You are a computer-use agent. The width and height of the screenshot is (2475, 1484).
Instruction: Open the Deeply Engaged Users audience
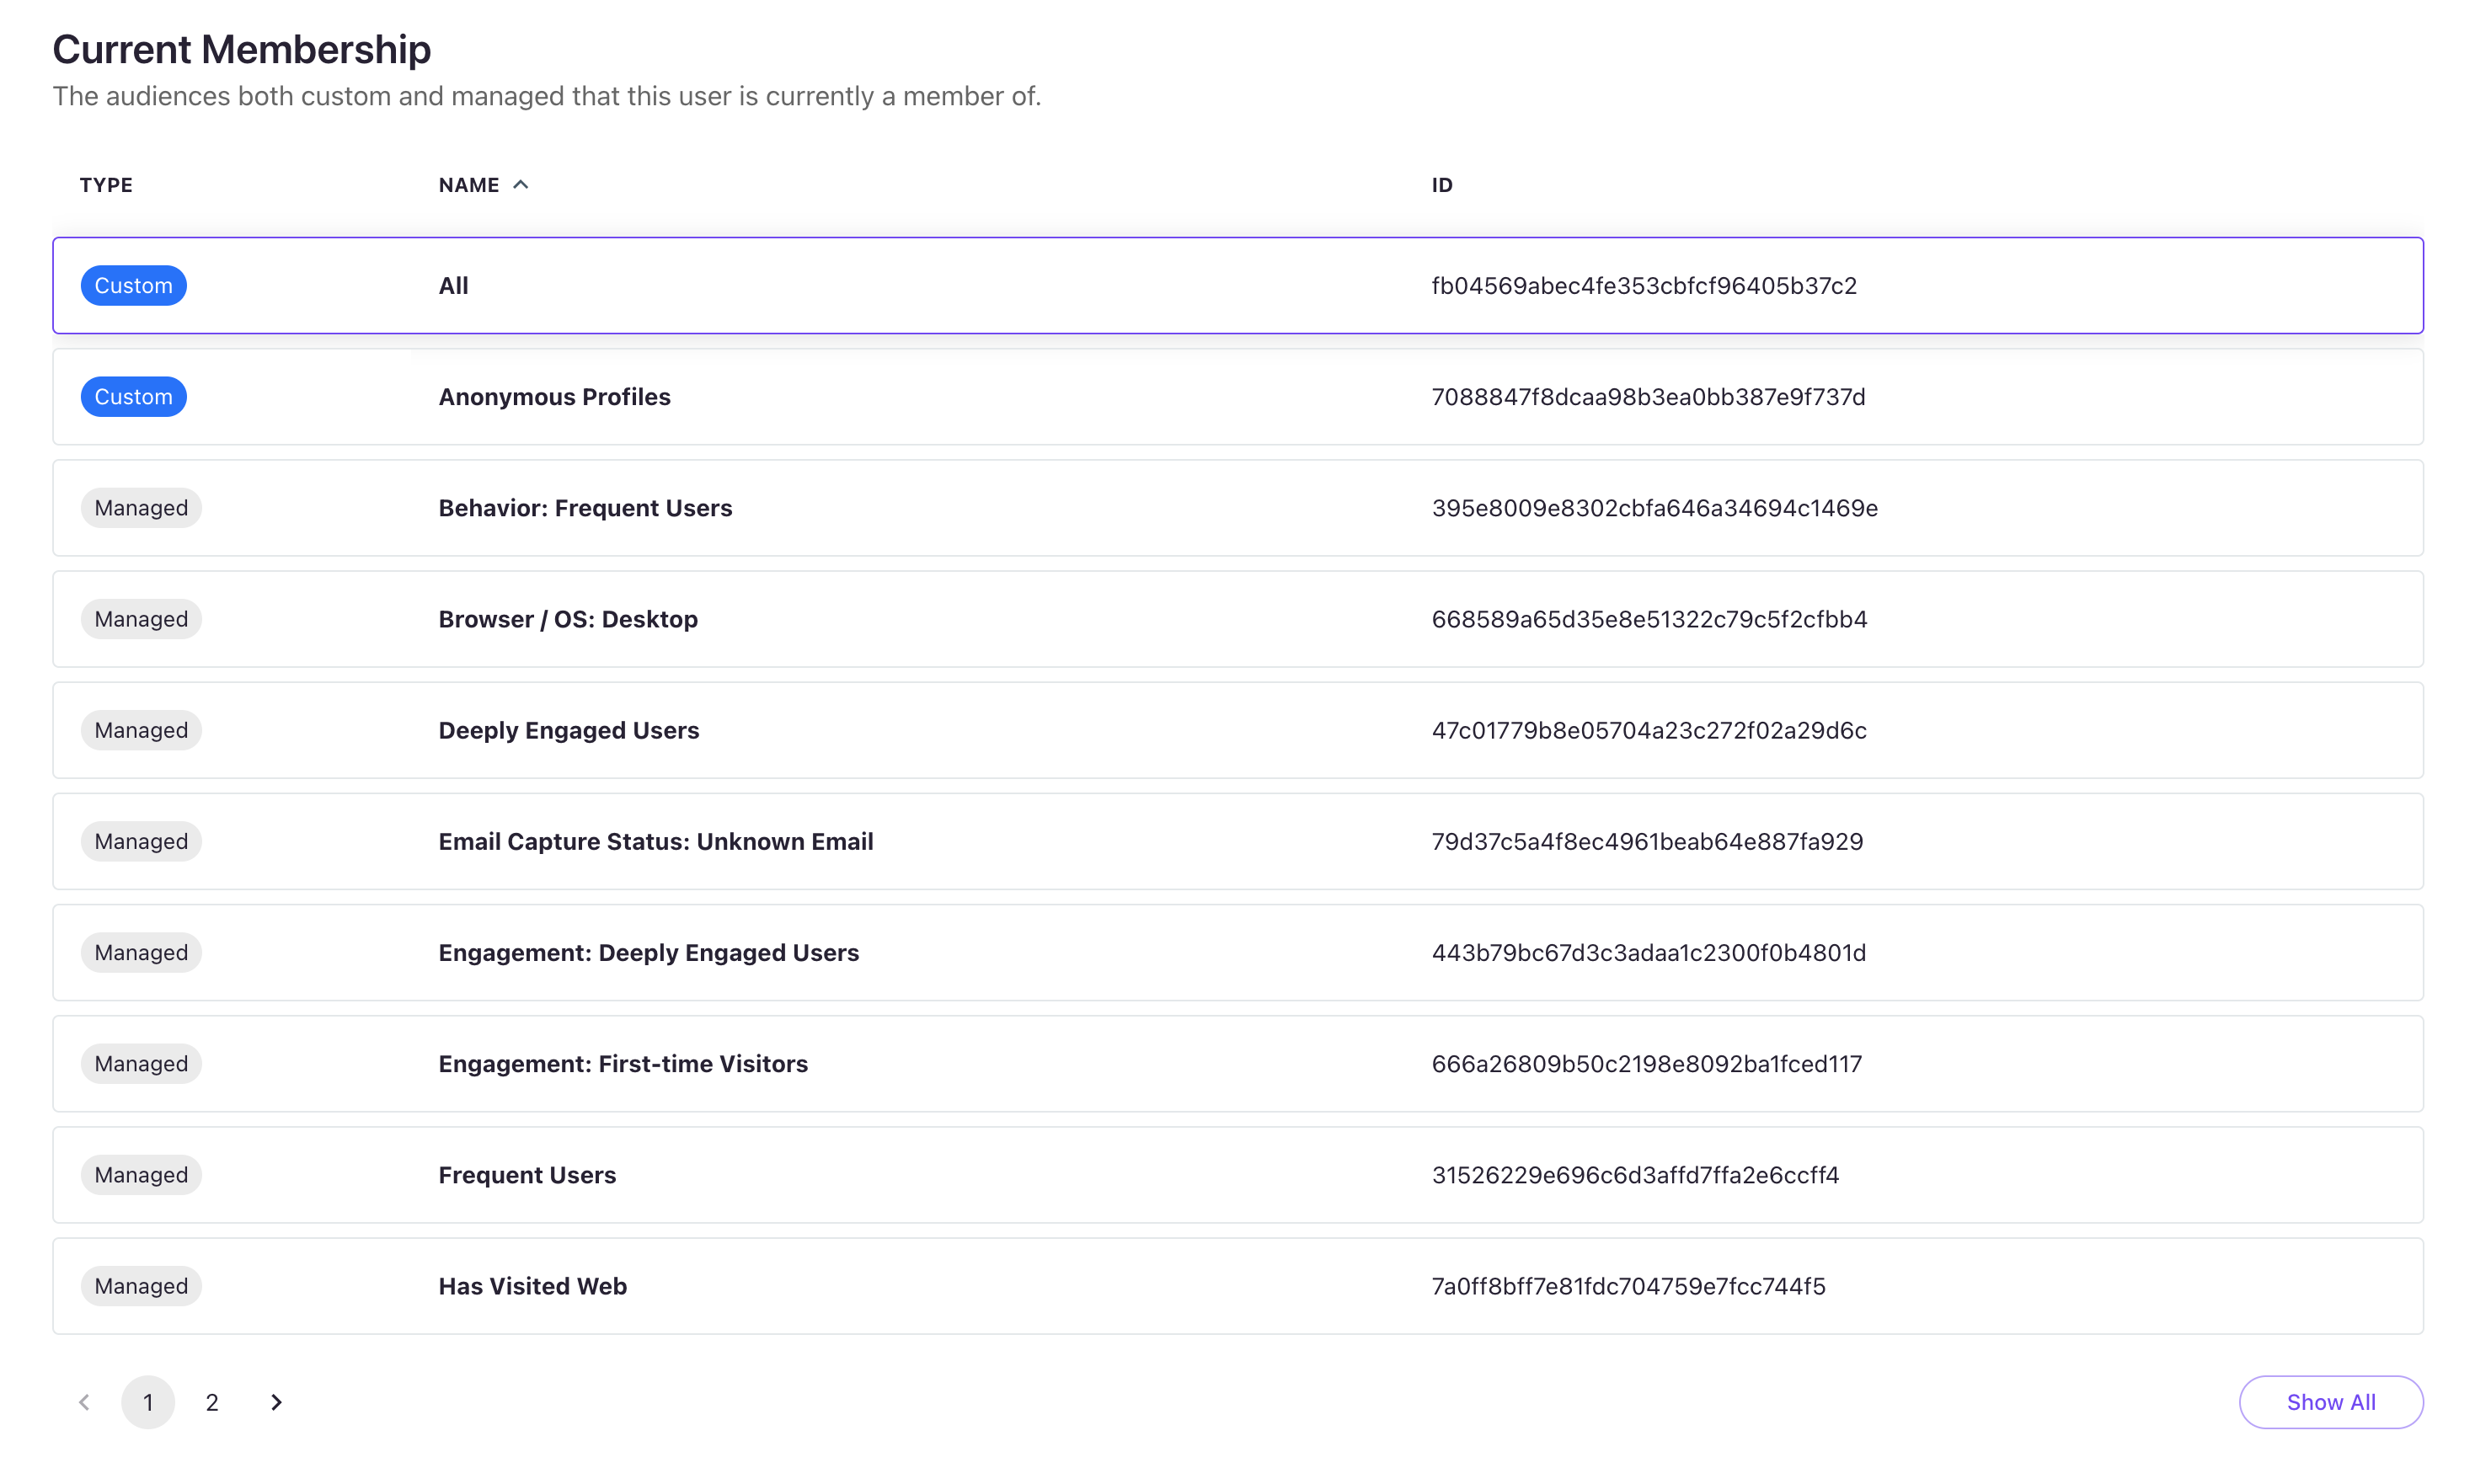click(x=568, y=730)
